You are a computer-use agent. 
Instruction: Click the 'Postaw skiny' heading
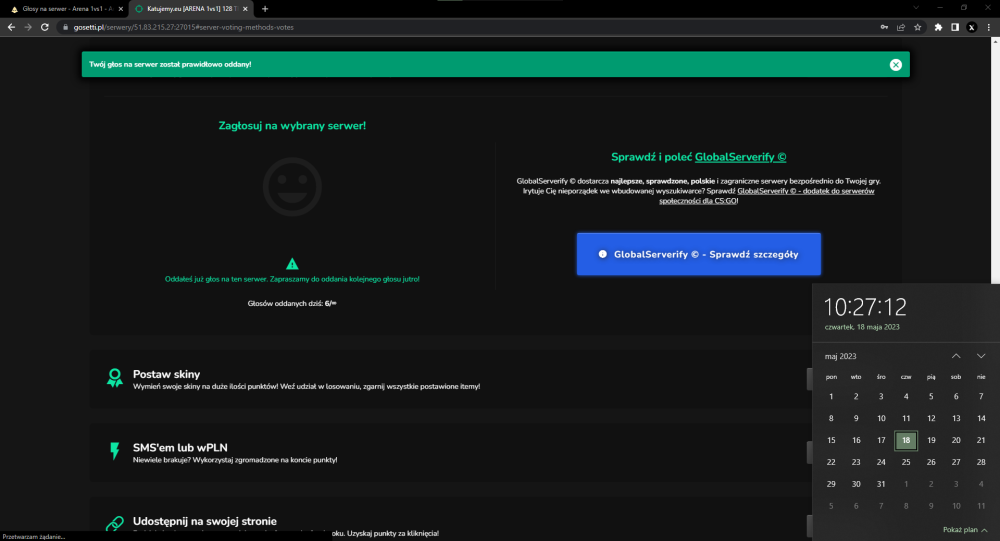click(x=166, y=374)
